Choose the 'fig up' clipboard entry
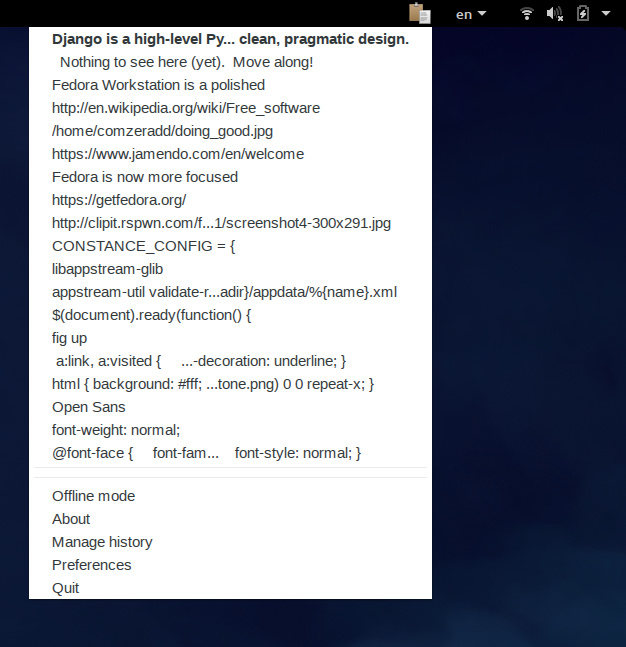Image resolution: width=626 pixels, height=647 pixels. pyautogui.click(x=230, y=338)
